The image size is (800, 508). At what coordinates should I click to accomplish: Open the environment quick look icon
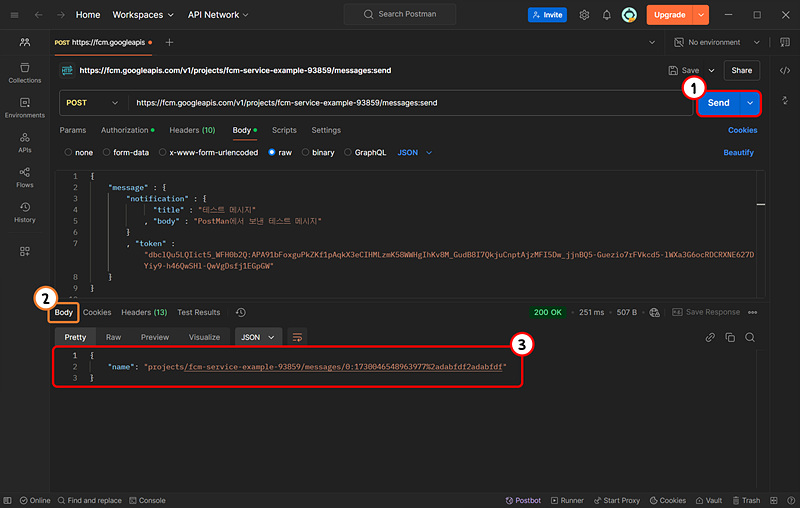point(785,42)
